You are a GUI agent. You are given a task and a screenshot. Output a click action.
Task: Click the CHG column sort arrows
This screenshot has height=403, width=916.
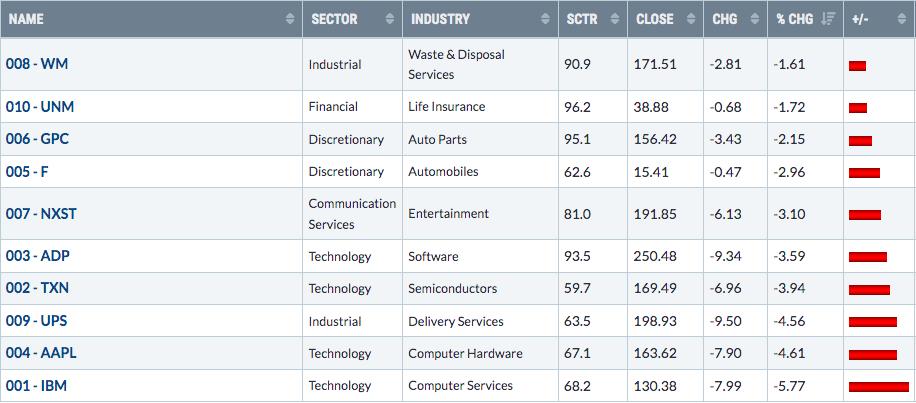(755, 19)
